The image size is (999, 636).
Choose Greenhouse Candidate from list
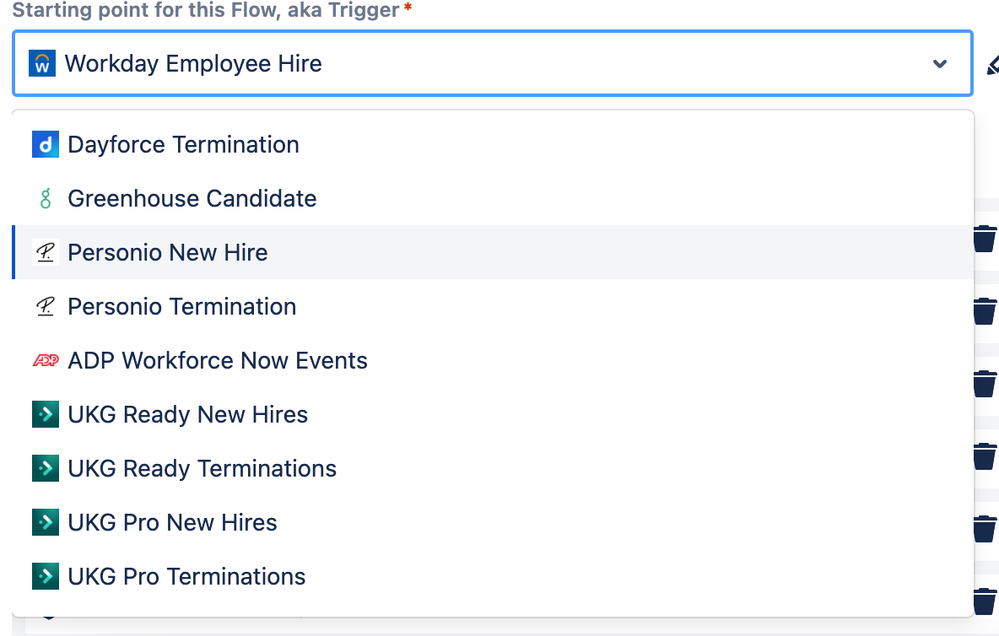[192, 199]
